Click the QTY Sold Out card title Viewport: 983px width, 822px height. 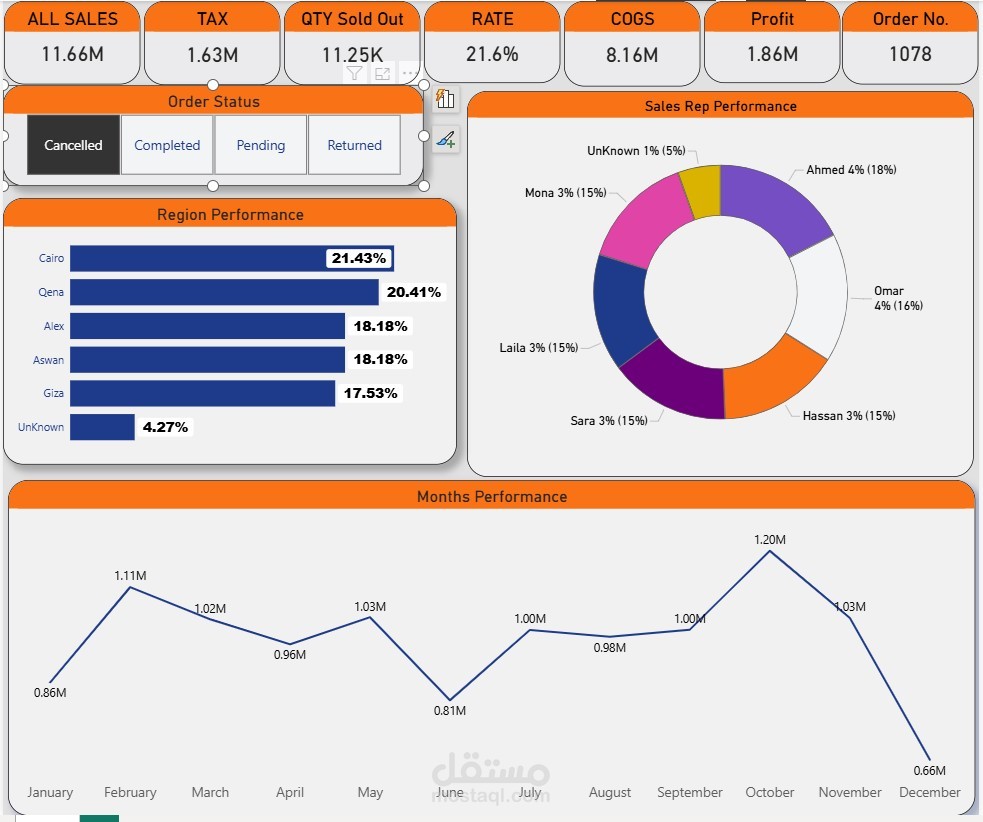click(x=352, y=19)
